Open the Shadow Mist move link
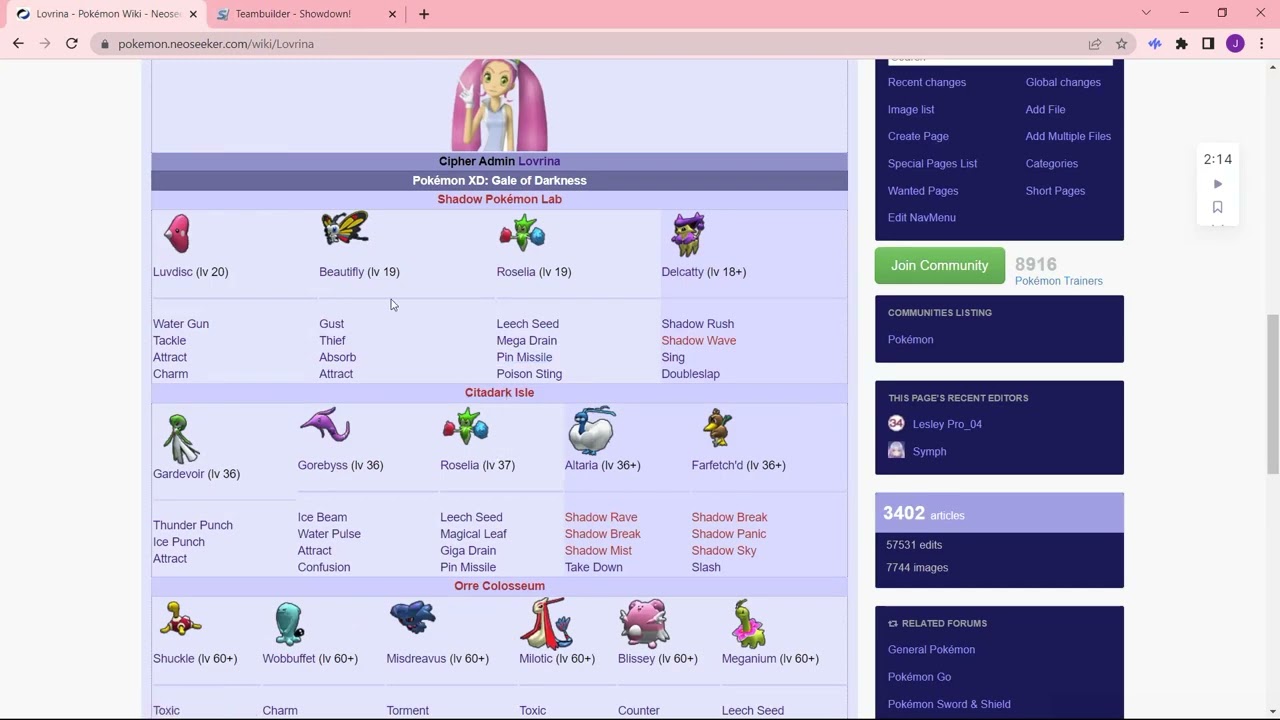Viewport: 1280px width, 720px height. (598, 551)
